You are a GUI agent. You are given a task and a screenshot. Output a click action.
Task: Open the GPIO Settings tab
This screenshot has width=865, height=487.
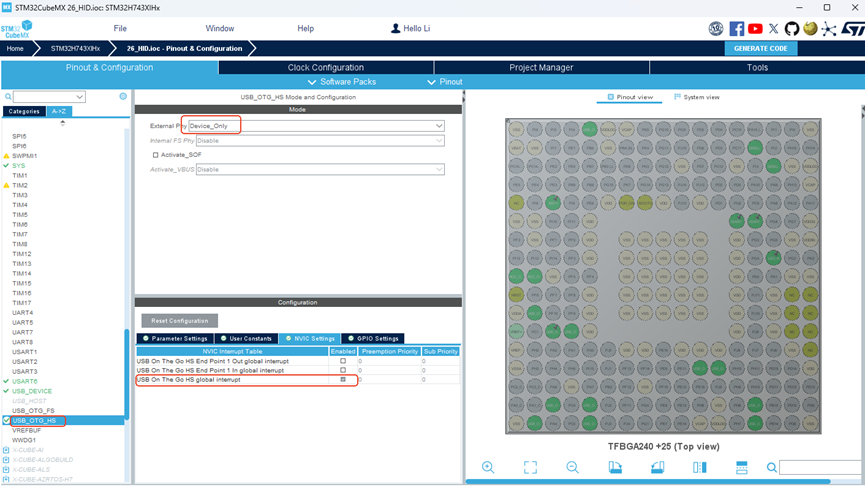[372, 339]
